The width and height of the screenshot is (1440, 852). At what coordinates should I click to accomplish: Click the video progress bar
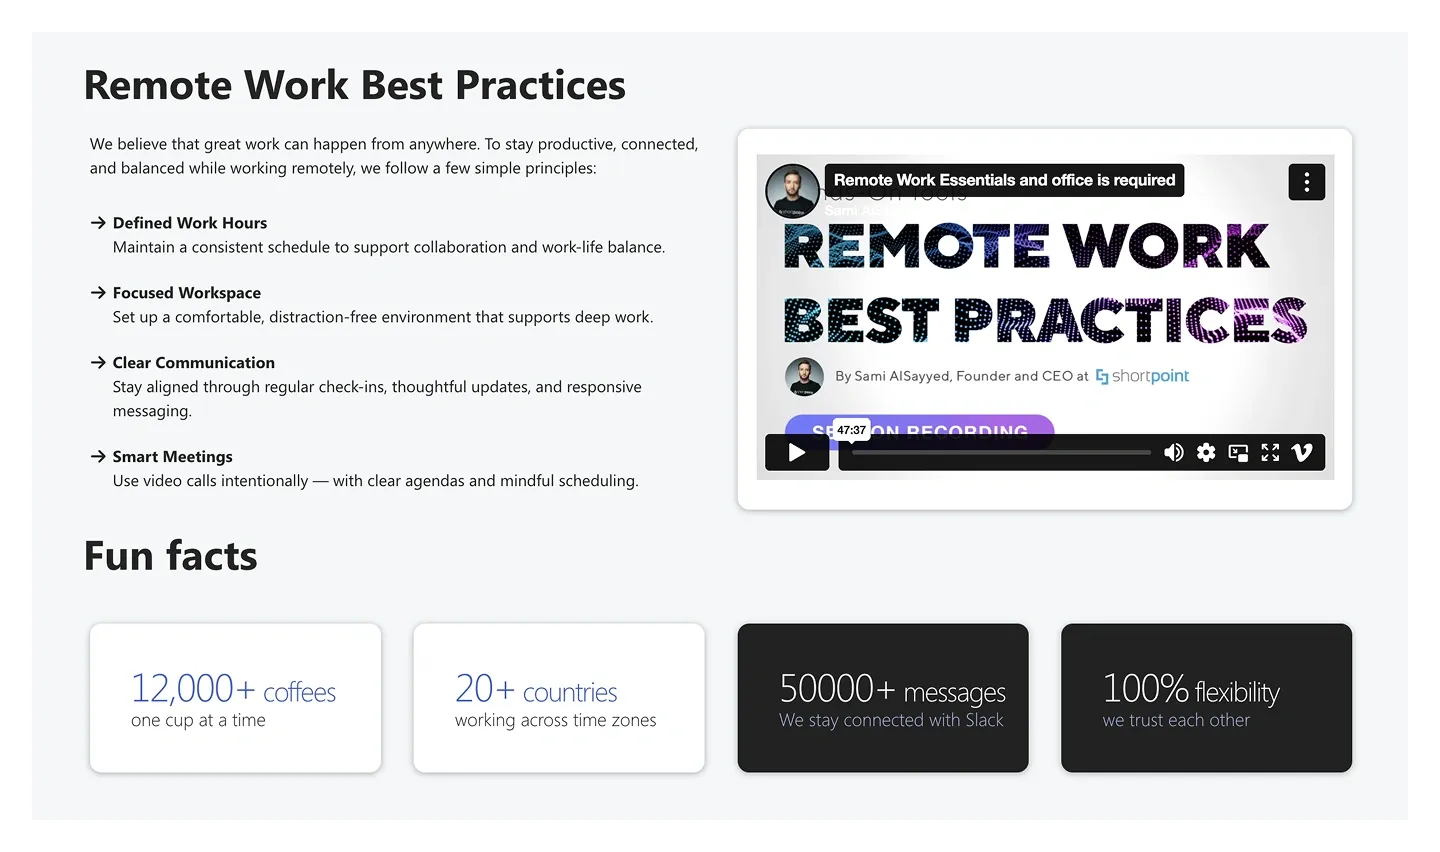(1001, 452)
